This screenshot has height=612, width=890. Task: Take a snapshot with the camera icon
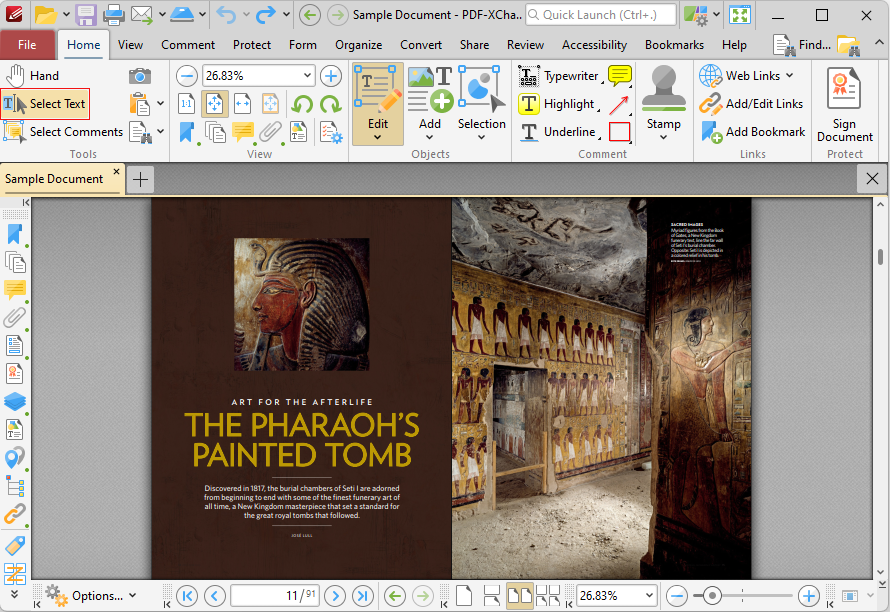140,76
